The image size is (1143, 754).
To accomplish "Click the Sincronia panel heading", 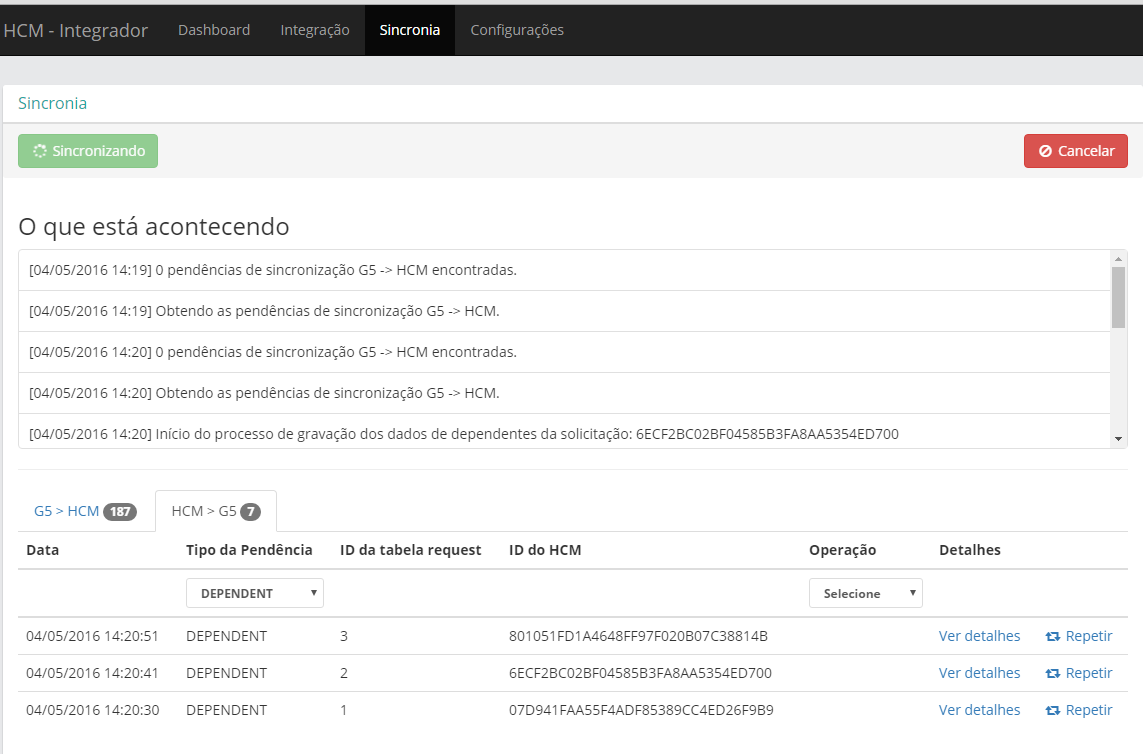I will (52, 103).
